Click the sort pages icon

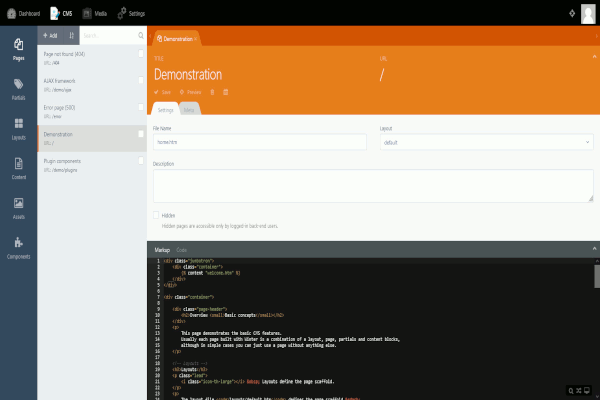[72, 35]
